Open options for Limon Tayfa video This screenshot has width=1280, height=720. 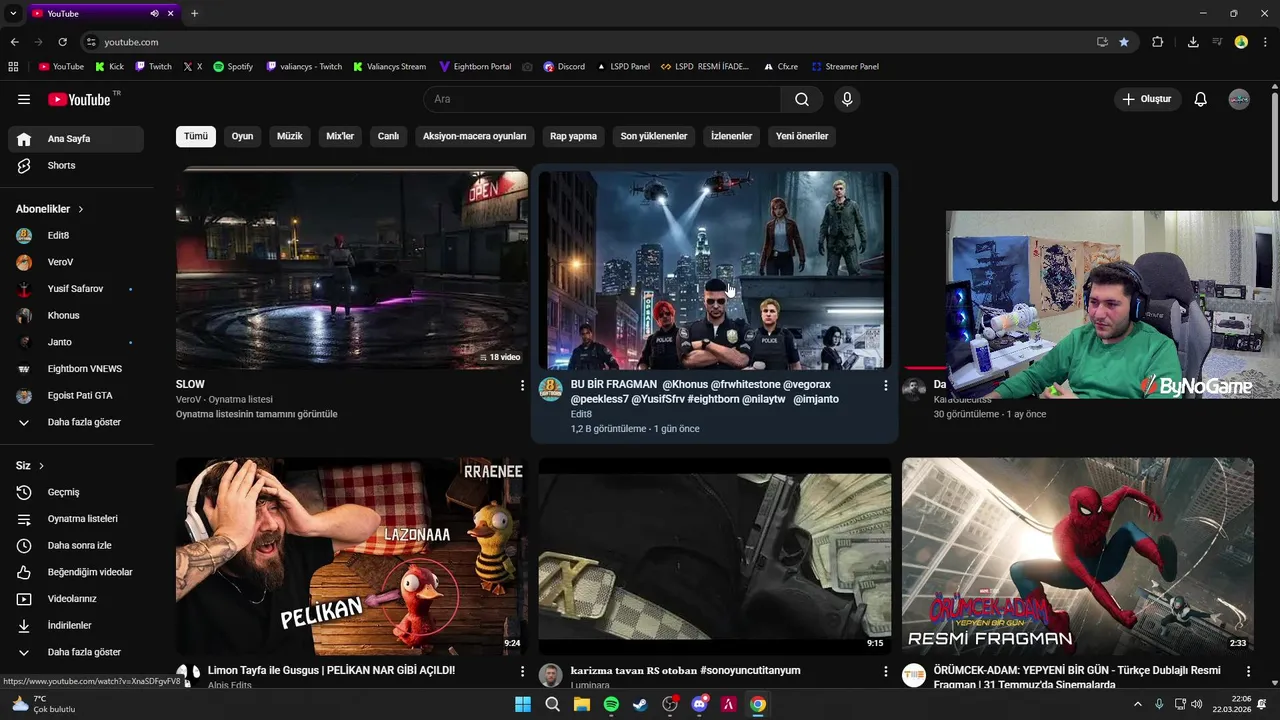tap(522, 671)
